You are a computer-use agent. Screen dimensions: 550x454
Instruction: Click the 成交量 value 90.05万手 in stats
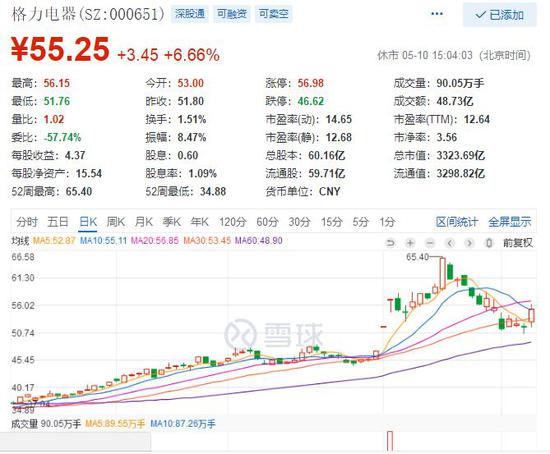click(x=460, y=84)
